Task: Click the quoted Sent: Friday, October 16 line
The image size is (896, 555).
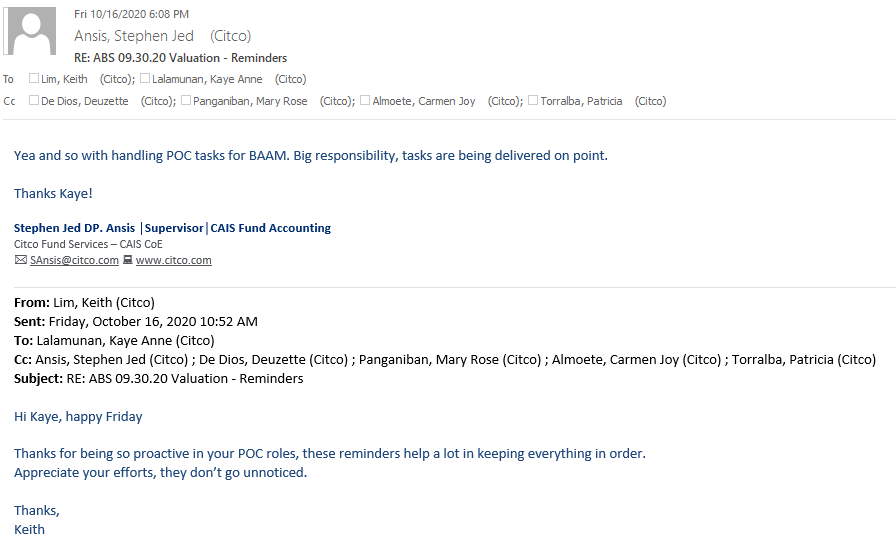Action: click(136, 321)
